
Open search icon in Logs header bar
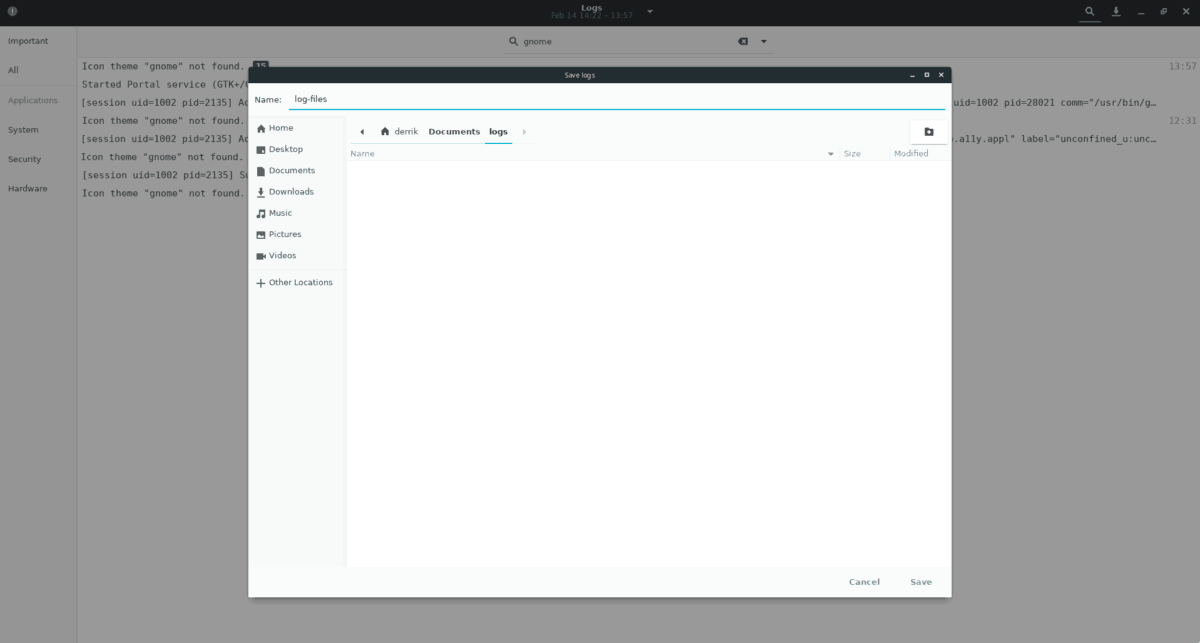pos(1090,12)
